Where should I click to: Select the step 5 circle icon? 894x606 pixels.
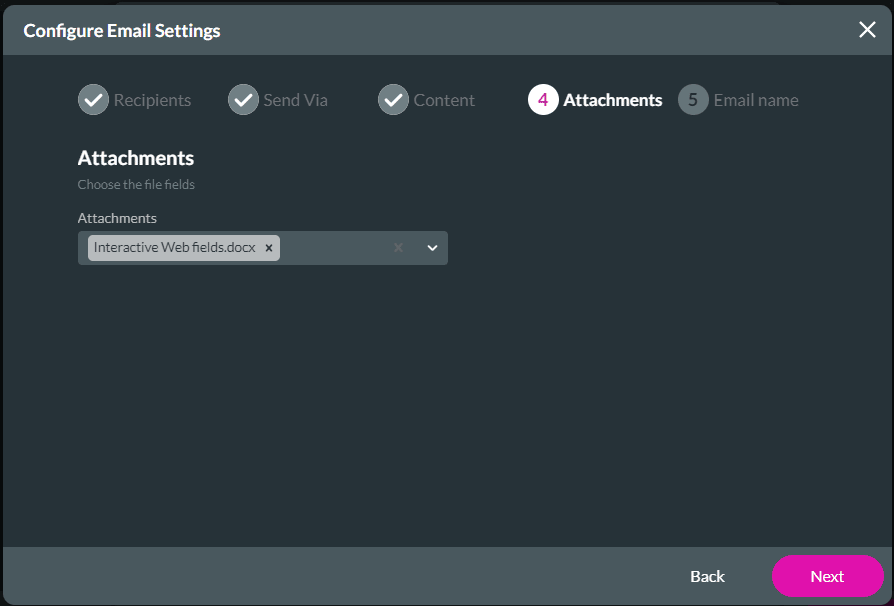691,99
